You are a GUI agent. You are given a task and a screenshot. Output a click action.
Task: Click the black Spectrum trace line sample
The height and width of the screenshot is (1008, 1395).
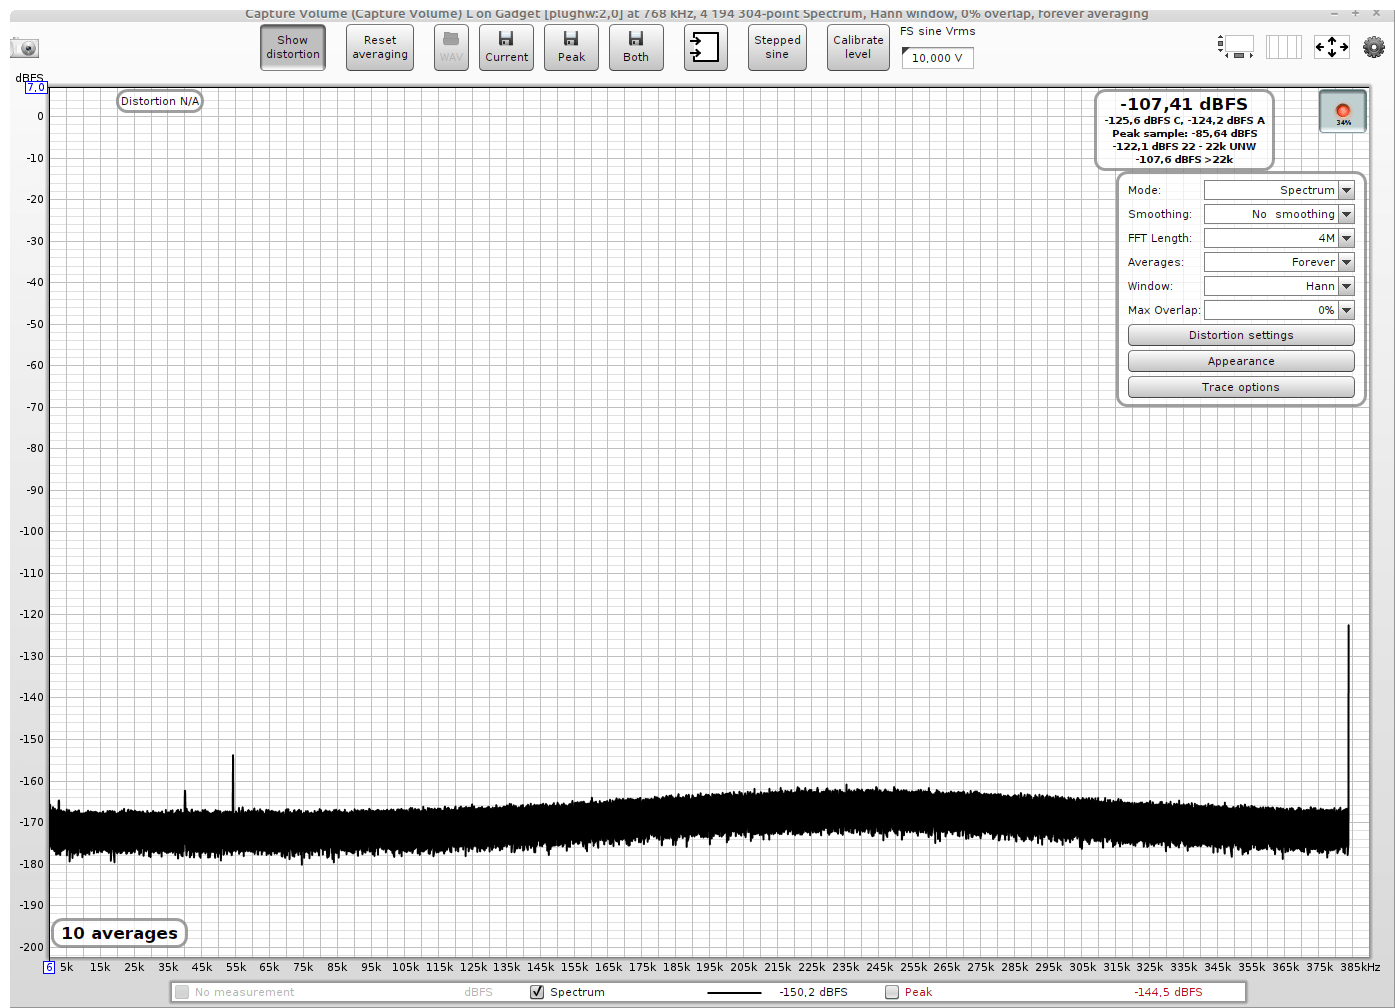[734, 993]
